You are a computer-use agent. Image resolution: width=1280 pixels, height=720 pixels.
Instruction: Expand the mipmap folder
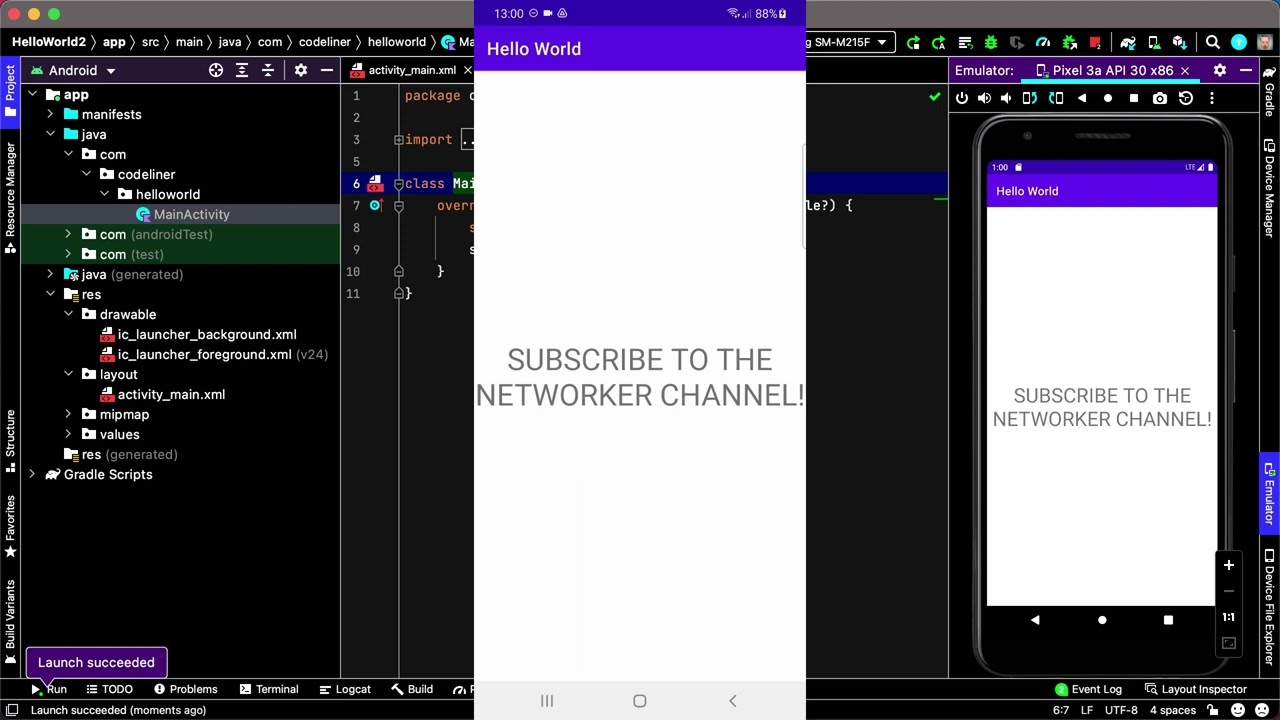coord(68,414)
